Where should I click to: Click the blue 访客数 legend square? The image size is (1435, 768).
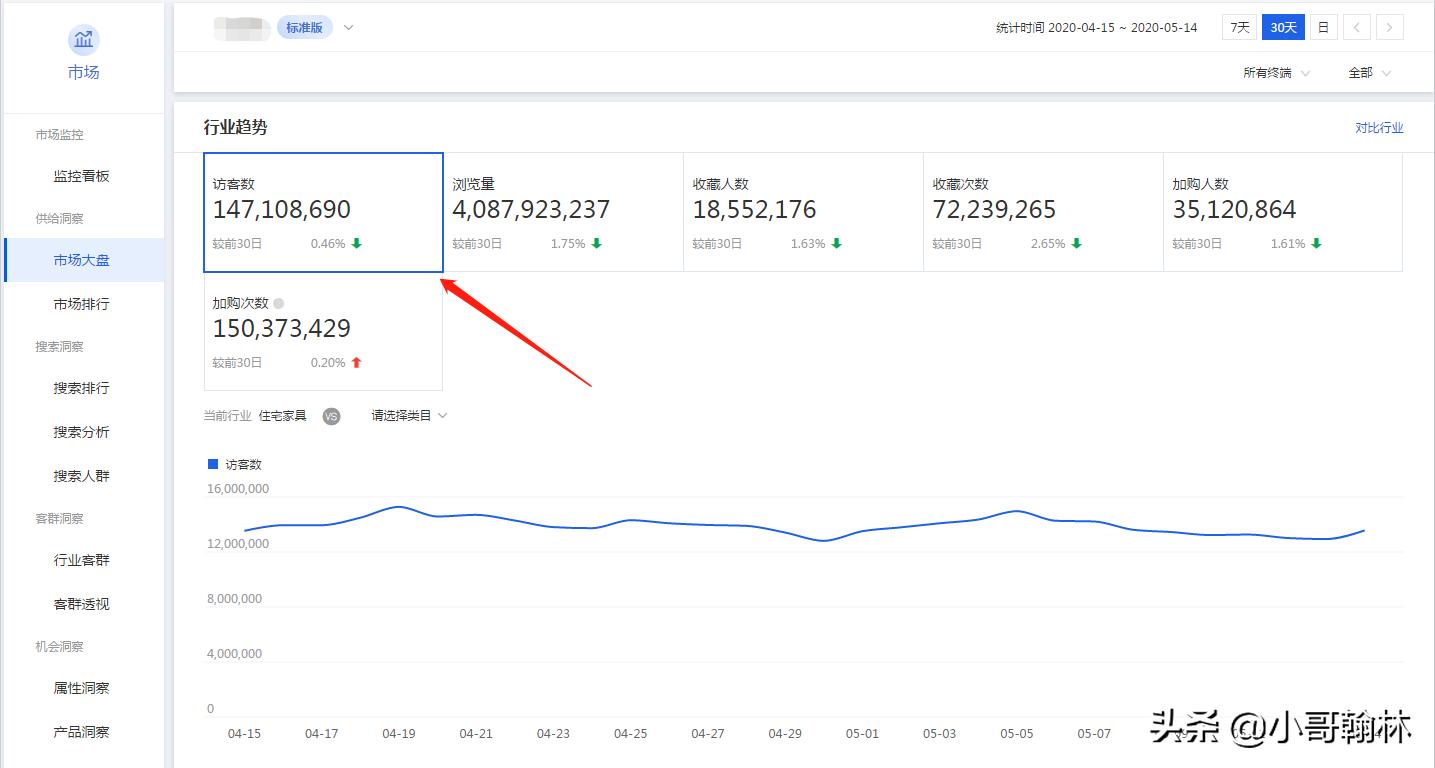pos(212,464)
